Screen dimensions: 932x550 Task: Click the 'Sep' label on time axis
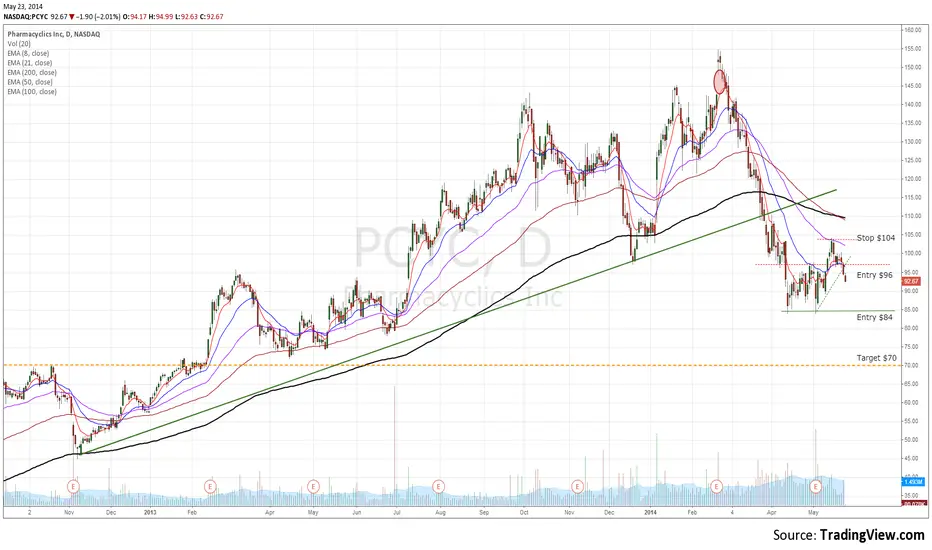coord(484,512)
